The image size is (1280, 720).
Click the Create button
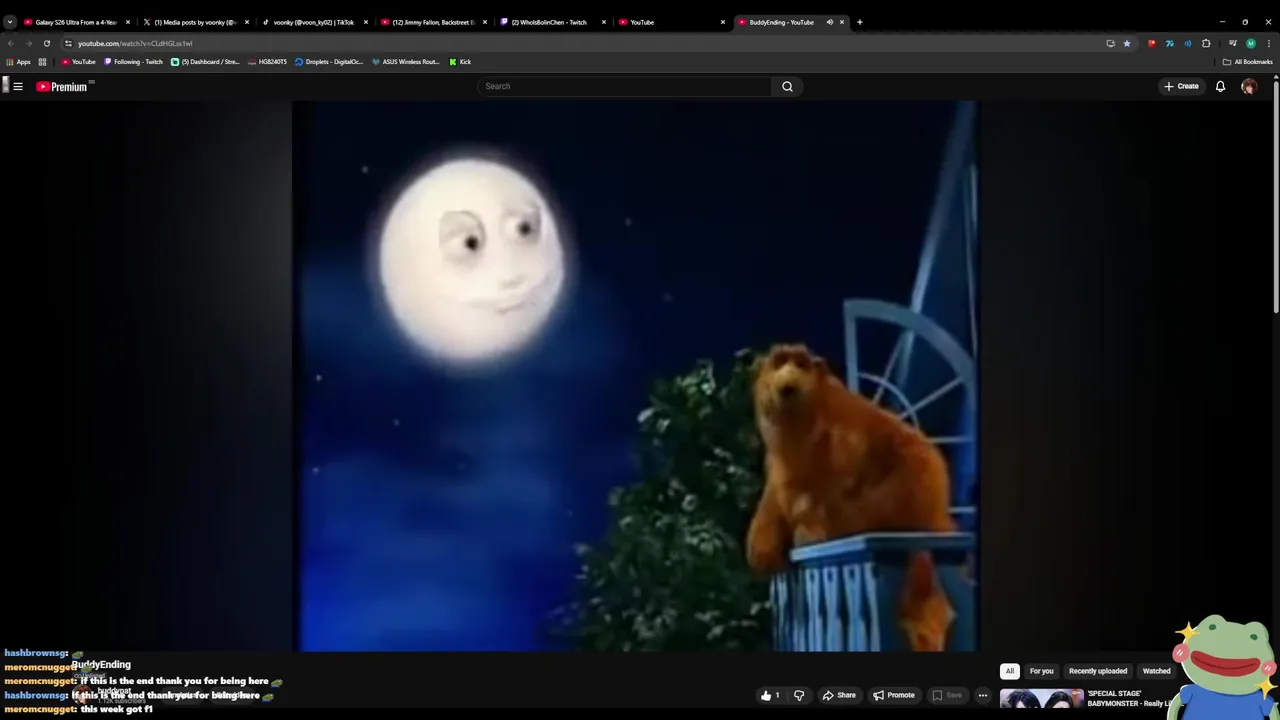pos(1181,86)
